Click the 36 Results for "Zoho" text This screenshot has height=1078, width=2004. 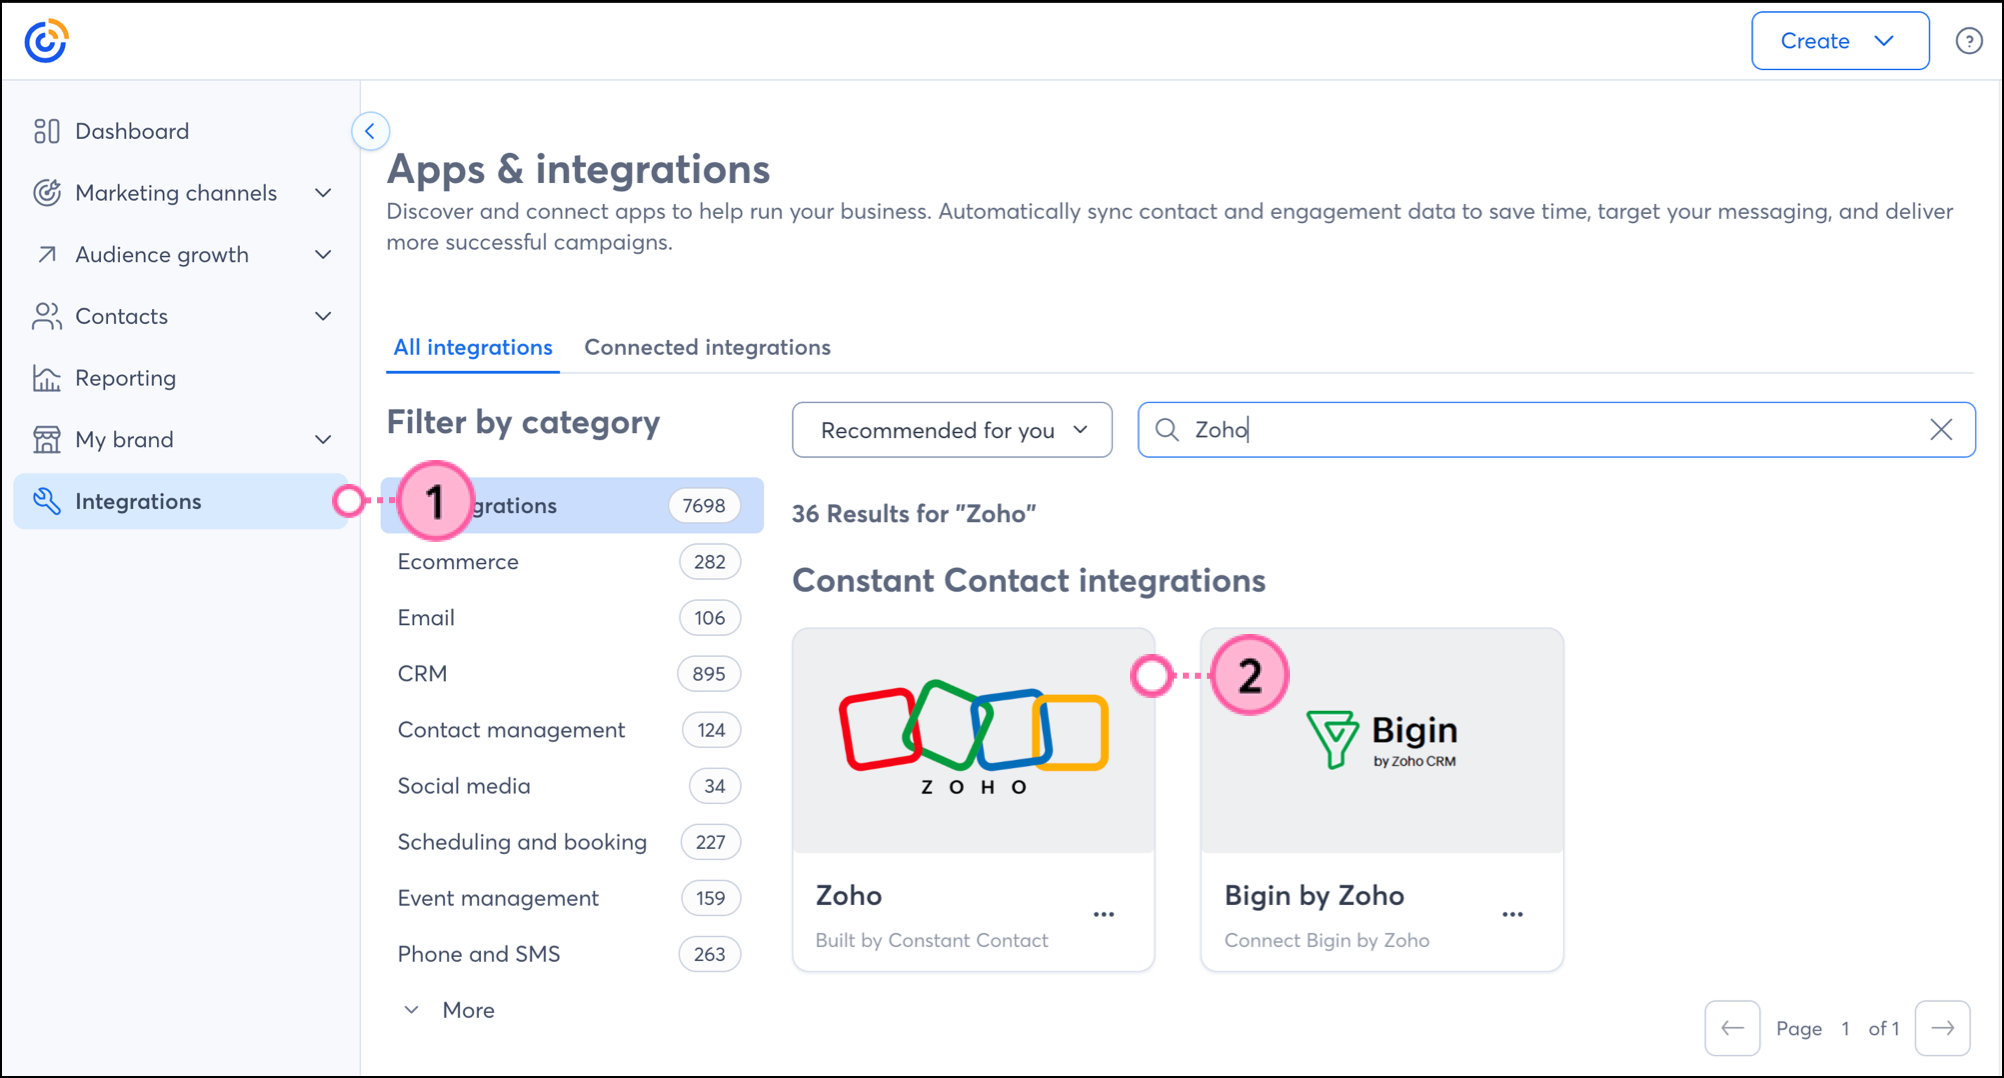914,514
